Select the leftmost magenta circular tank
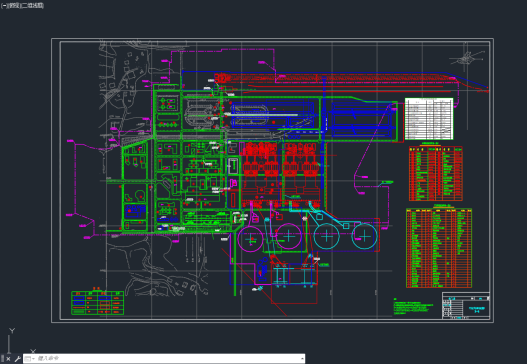Screen dimensions: 527x364 coord(250,239)
